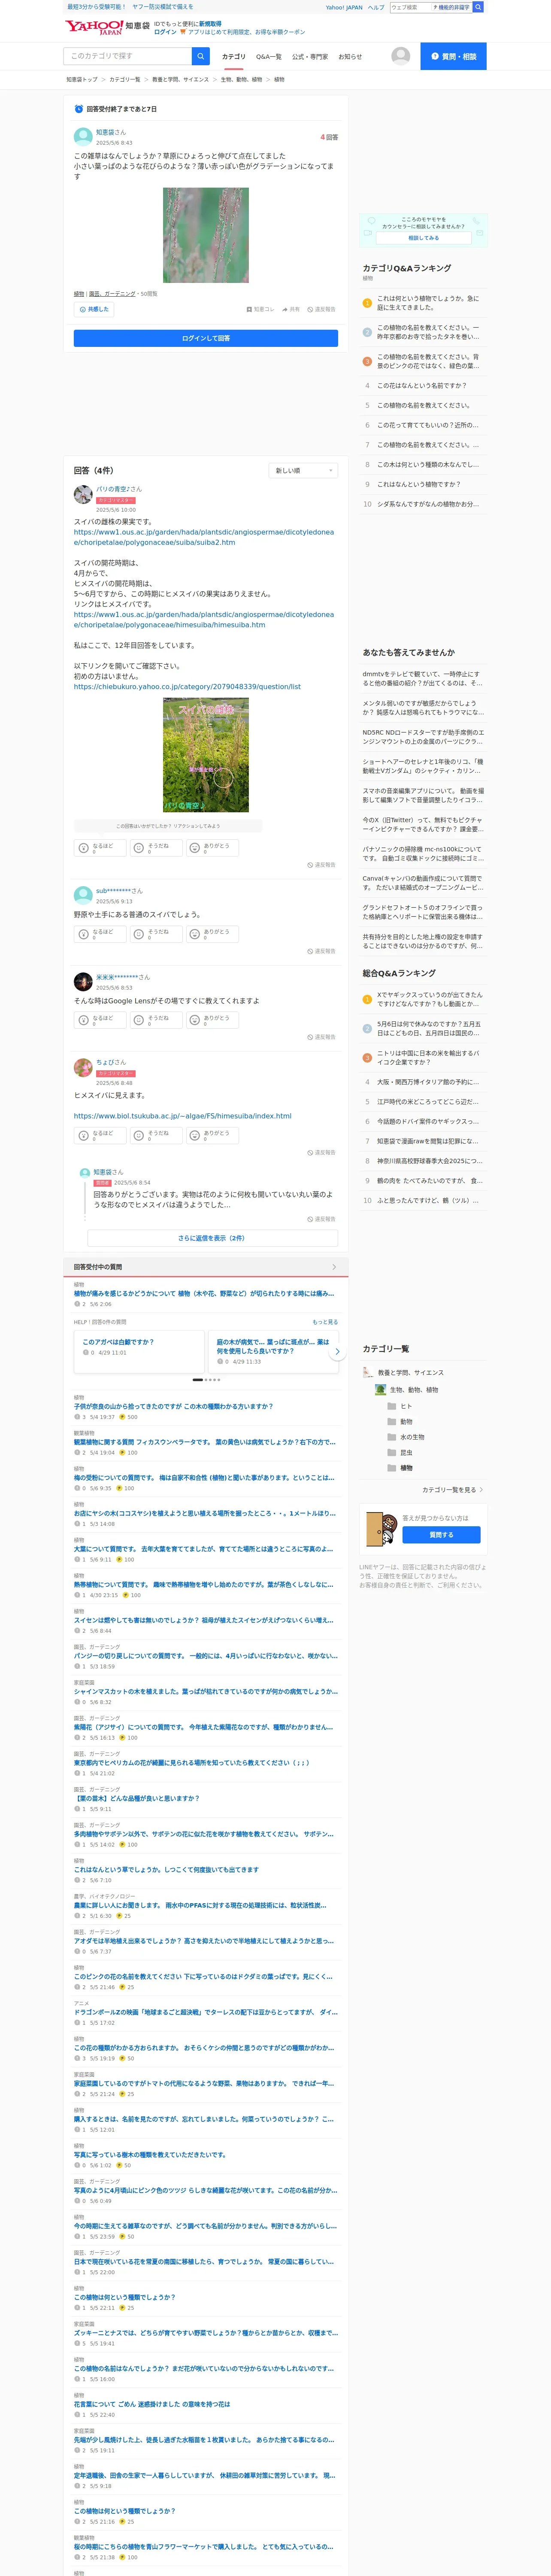Open 子供が奈良の山から拾ってきた question
The height and width of the screenshot is (2576, 551).
click(173, 1406)
